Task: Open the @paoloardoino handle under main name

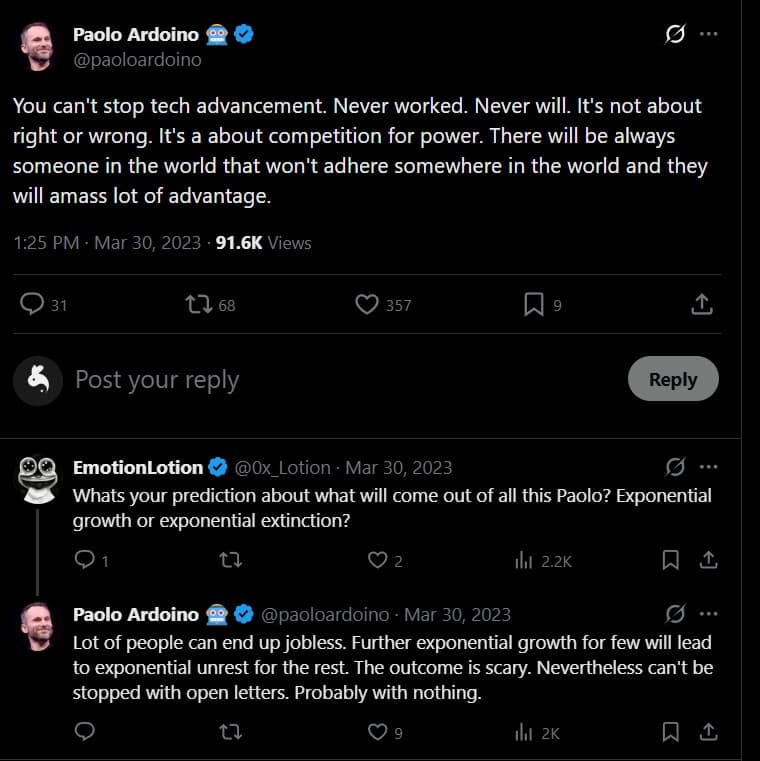Action: [137, 60]
